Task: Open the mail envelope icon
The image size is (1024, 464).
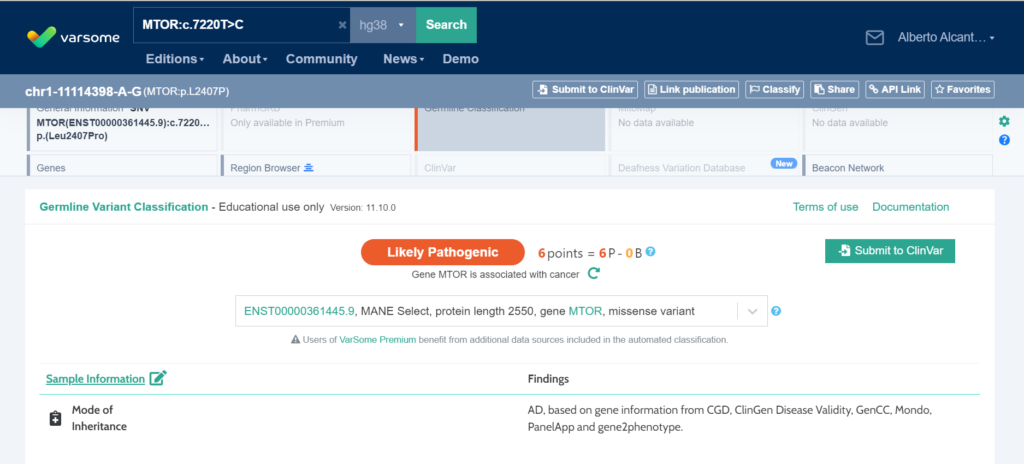Action: (875, 38)
